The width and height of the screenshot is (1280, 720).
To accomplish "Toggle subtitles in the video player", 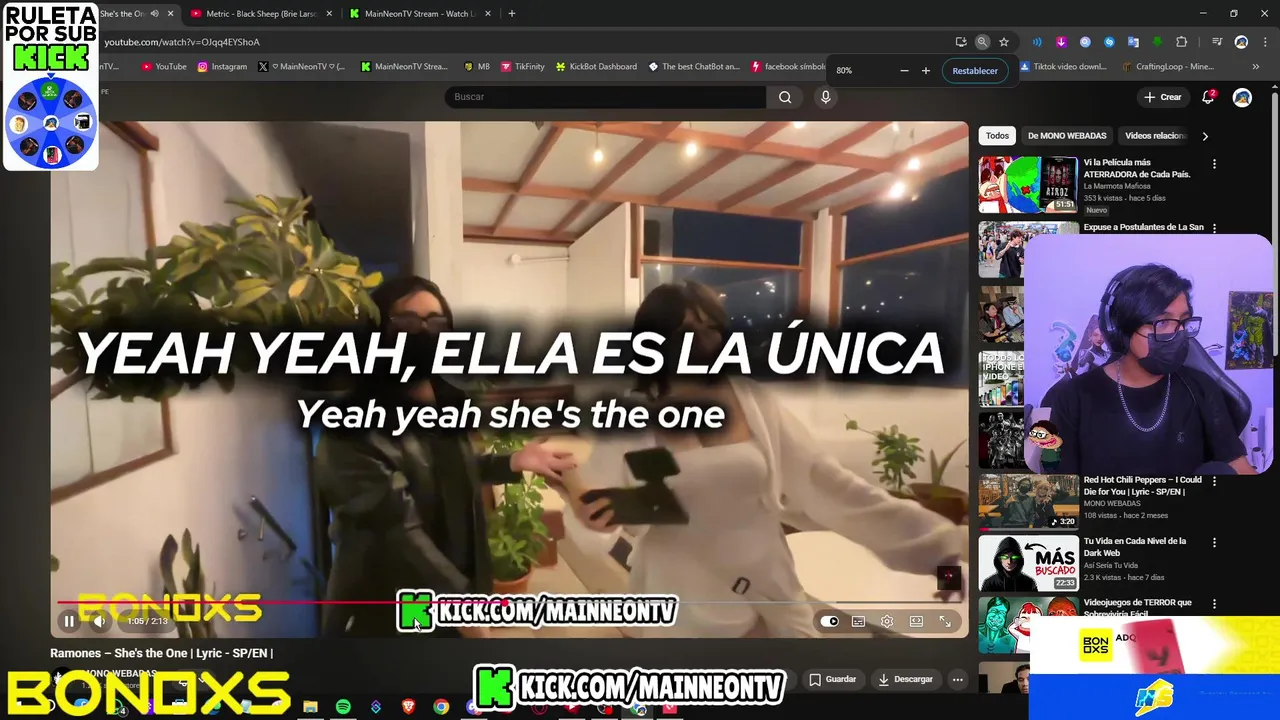I will click(858, 621).
